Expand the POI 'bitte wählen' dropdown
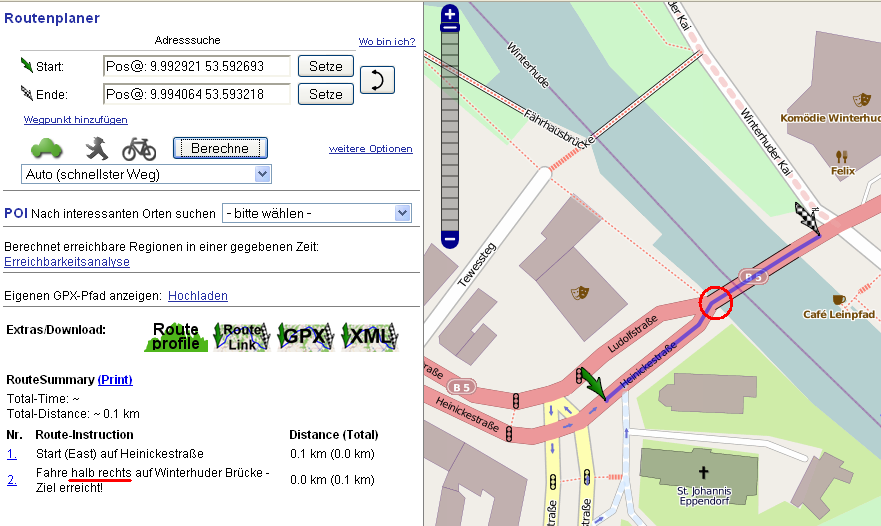The height and width of the screenshot is (526, 881). click(316, 213)
